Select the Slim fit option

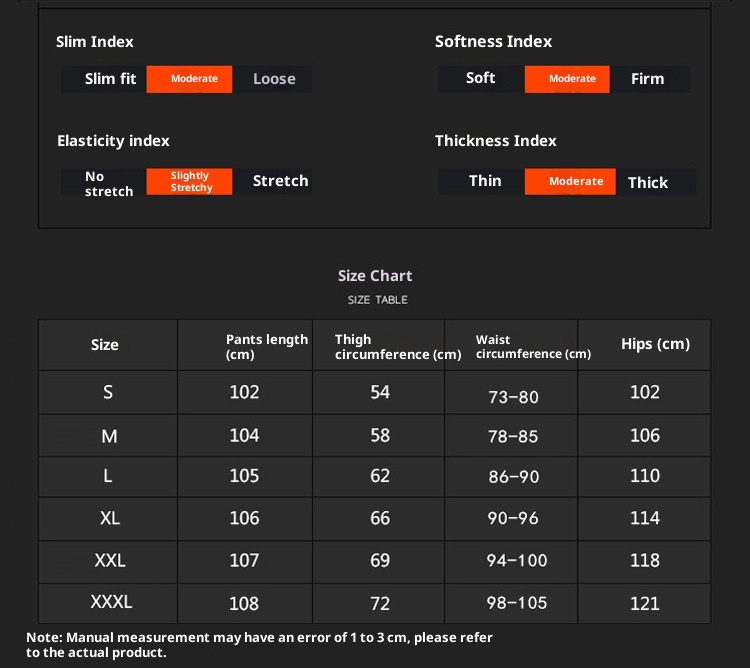point(110,79)
